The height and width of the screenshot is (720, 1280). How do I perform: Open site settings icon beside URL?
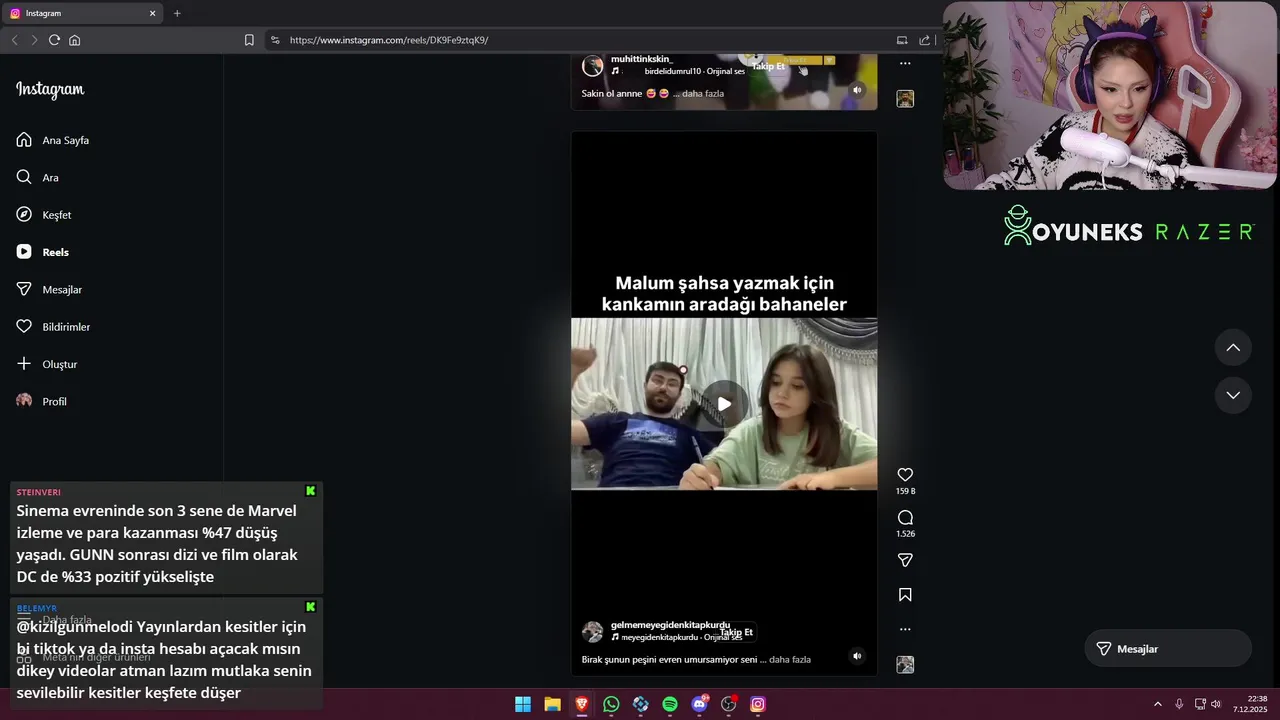pos(275,40)
